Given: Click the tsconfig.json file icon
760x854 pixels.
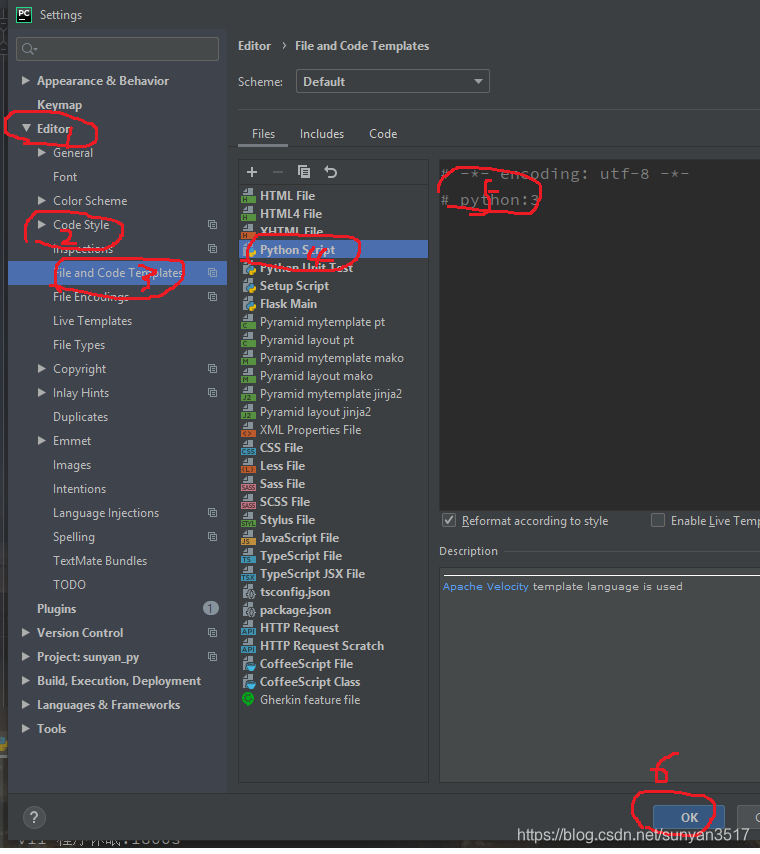Looking at the screenshot, I should [249, 592].
